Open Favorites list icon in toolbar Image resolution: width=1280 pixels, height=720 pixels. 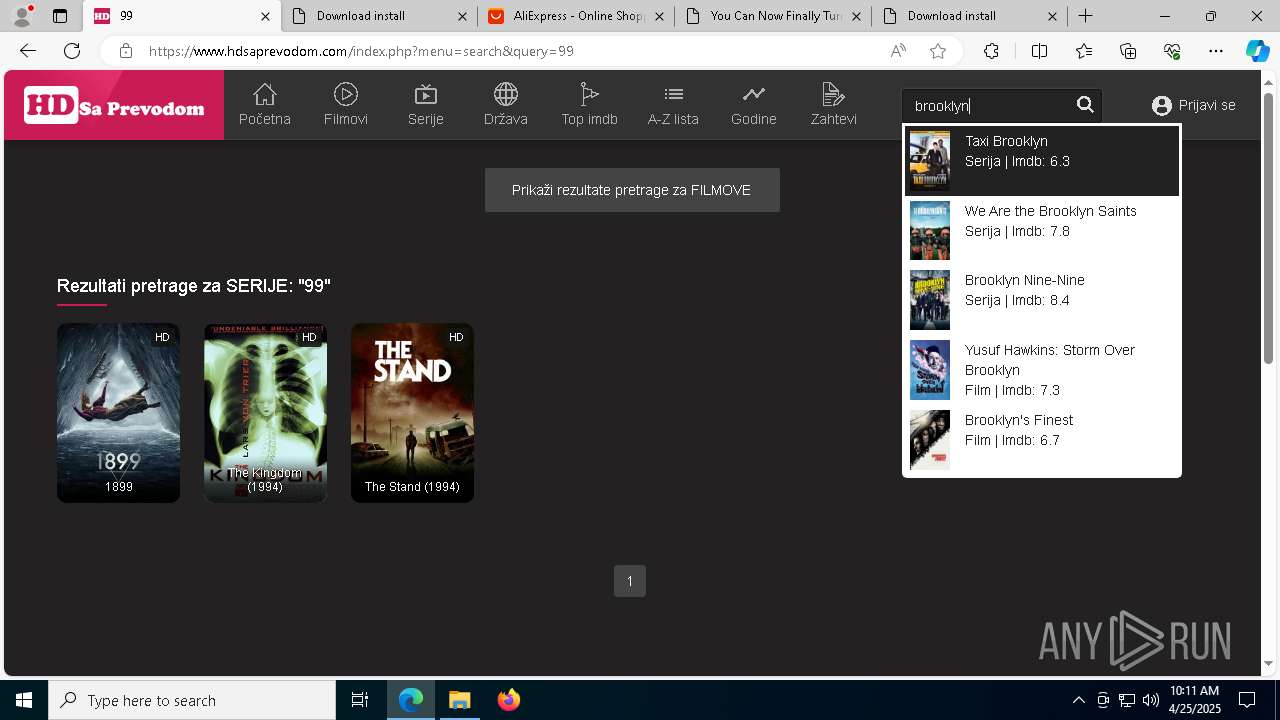coord(1084,51)
